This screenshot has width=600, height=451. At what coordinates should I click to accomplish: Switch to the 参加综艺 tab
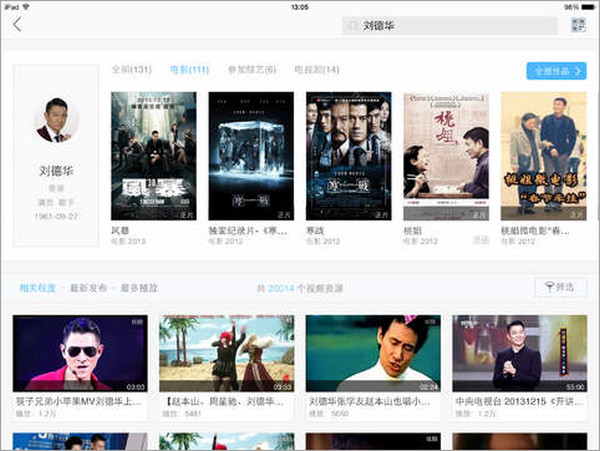[252, 70]
